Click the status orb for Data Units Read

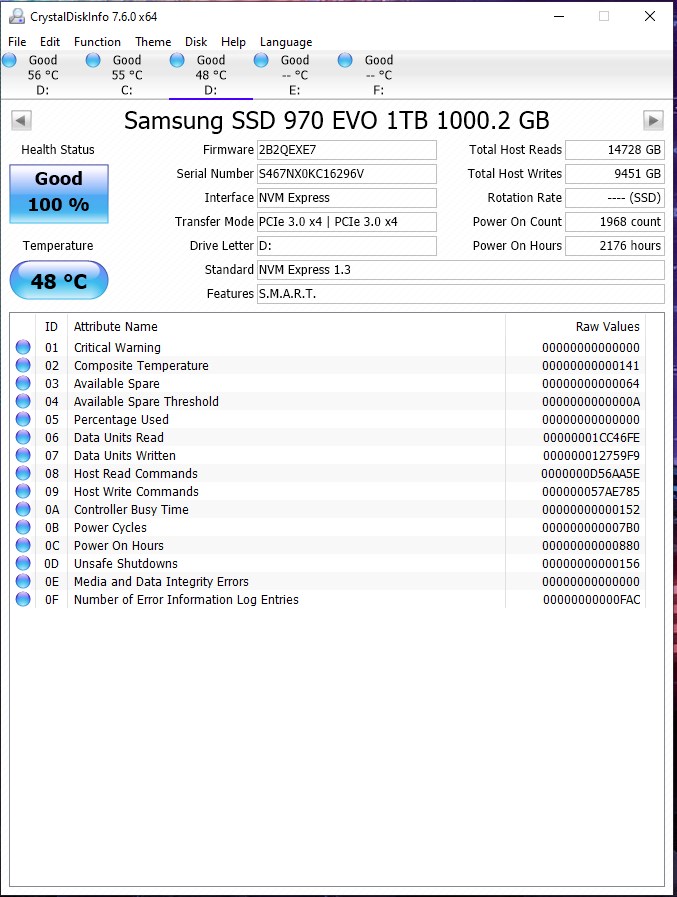click(23, 437)
